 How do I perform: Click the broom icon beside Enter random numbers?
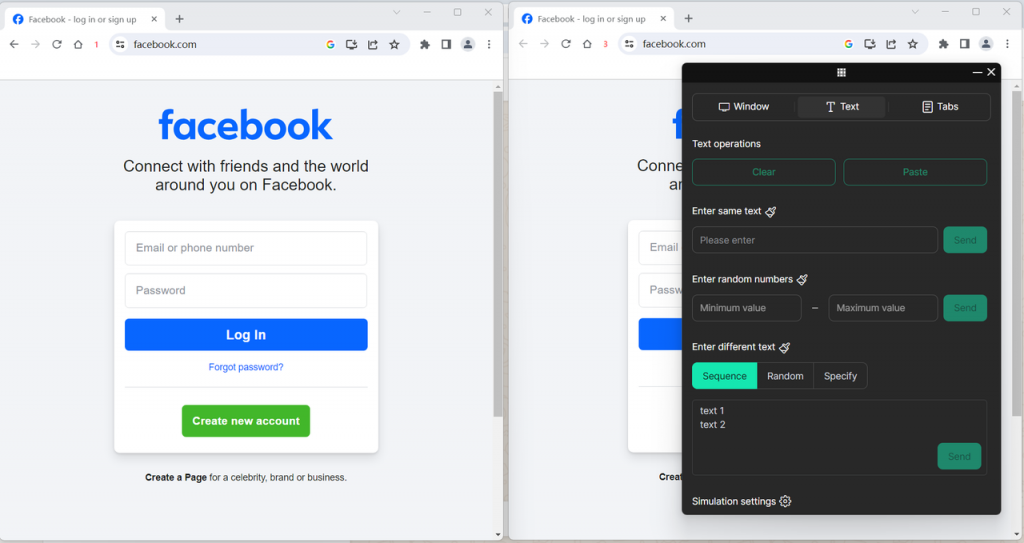click(x=802, y=280)
